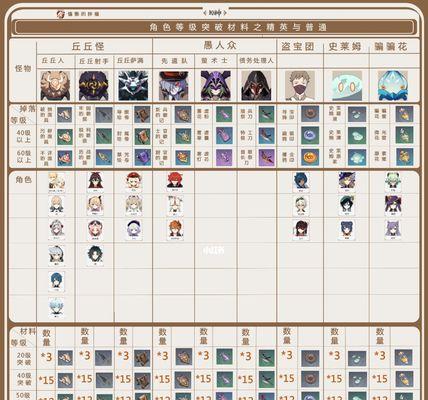
Task: Click the 债务处理人 dark hooded portrait
Action: (x=256, y=85)
